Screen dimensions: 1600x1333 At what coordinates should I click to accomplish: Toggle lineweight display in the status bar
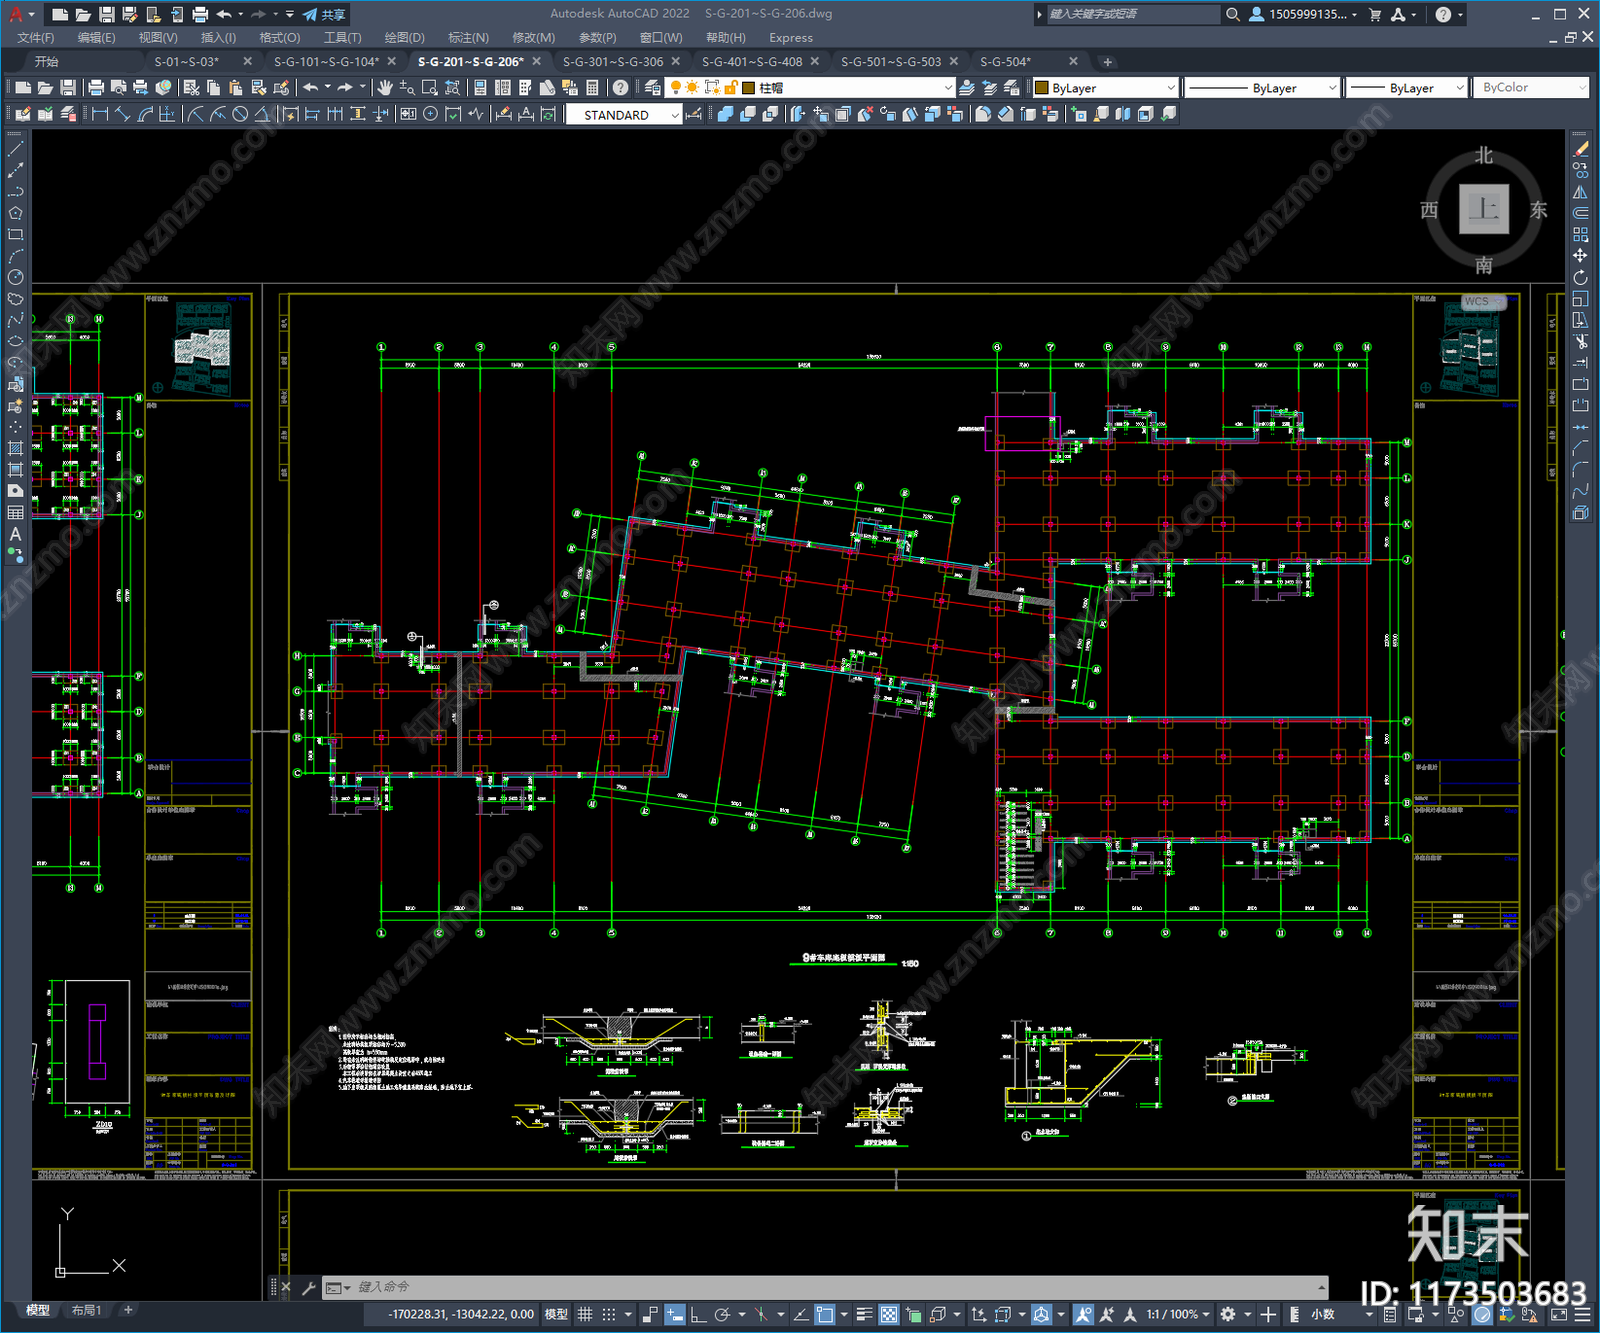point(865,1314)
